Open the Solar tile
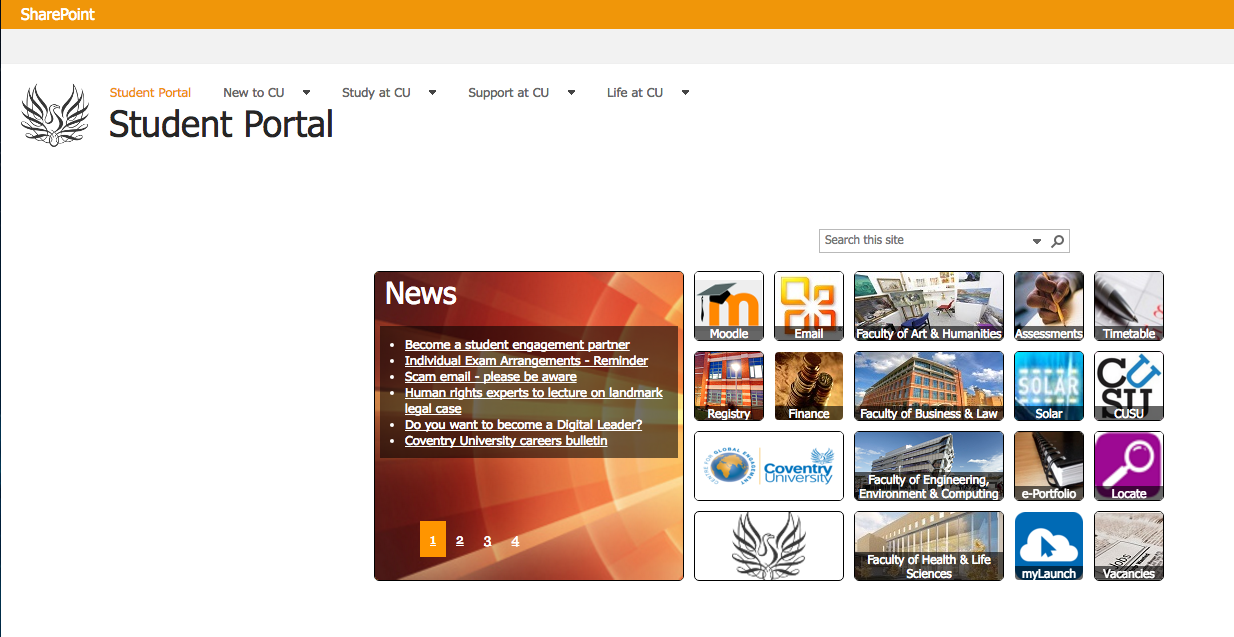 (1049, 386)
